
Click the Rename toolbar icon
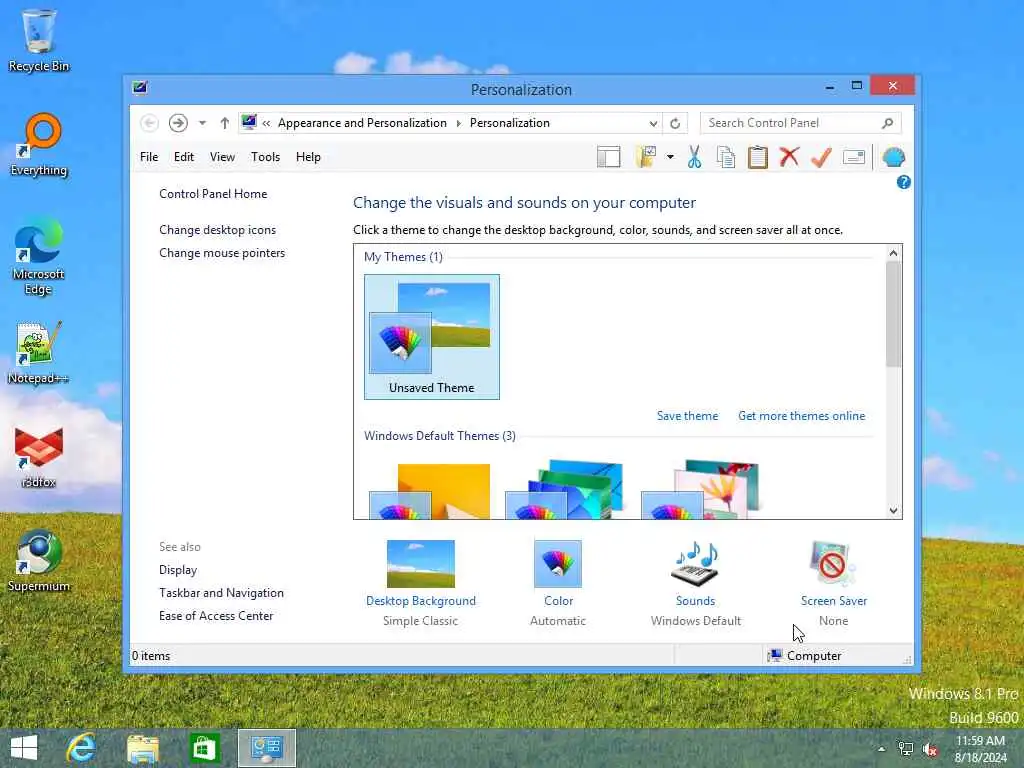coord(854,157)
